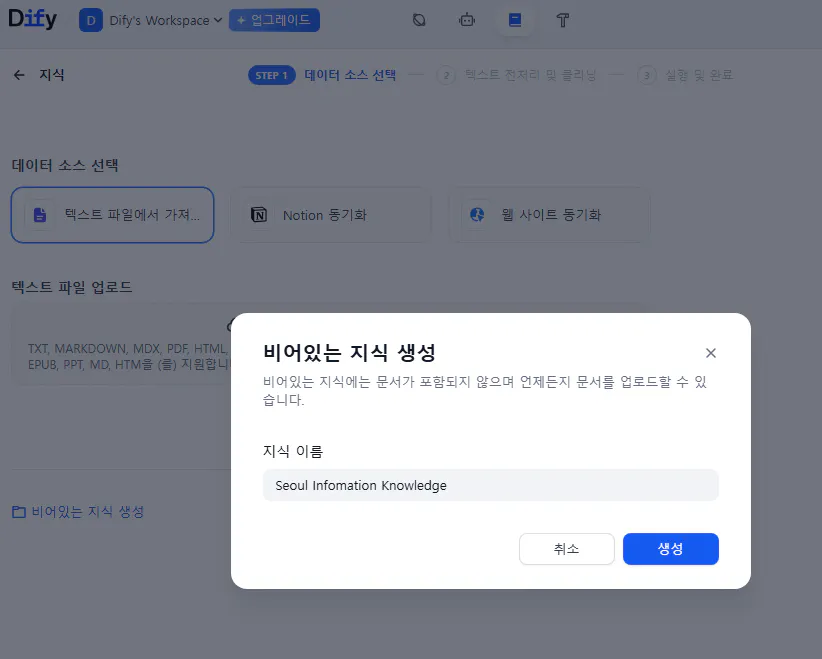Click the globe icon on 웹 사이트 동기화
The width and height of the screenshot is (822, 659).
tap(476, 214)
